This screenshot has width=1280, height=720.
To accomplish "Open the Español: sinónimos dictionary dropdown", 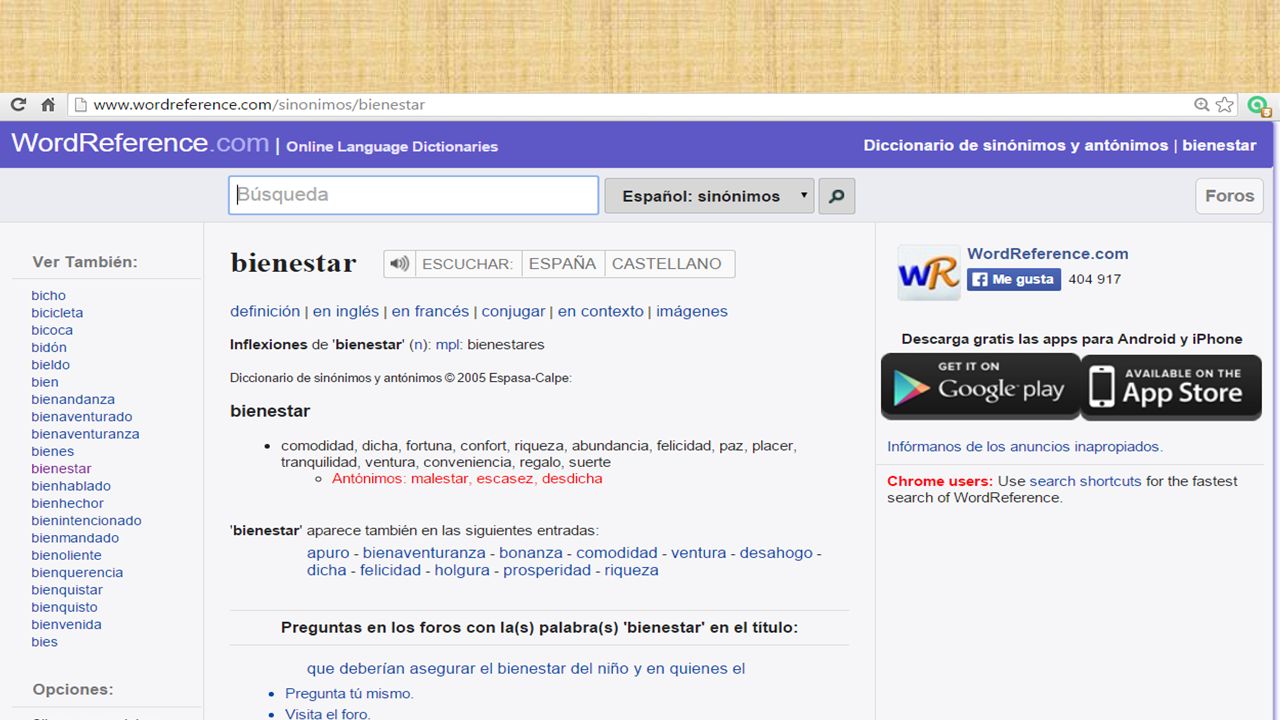I will click(709, 196).
